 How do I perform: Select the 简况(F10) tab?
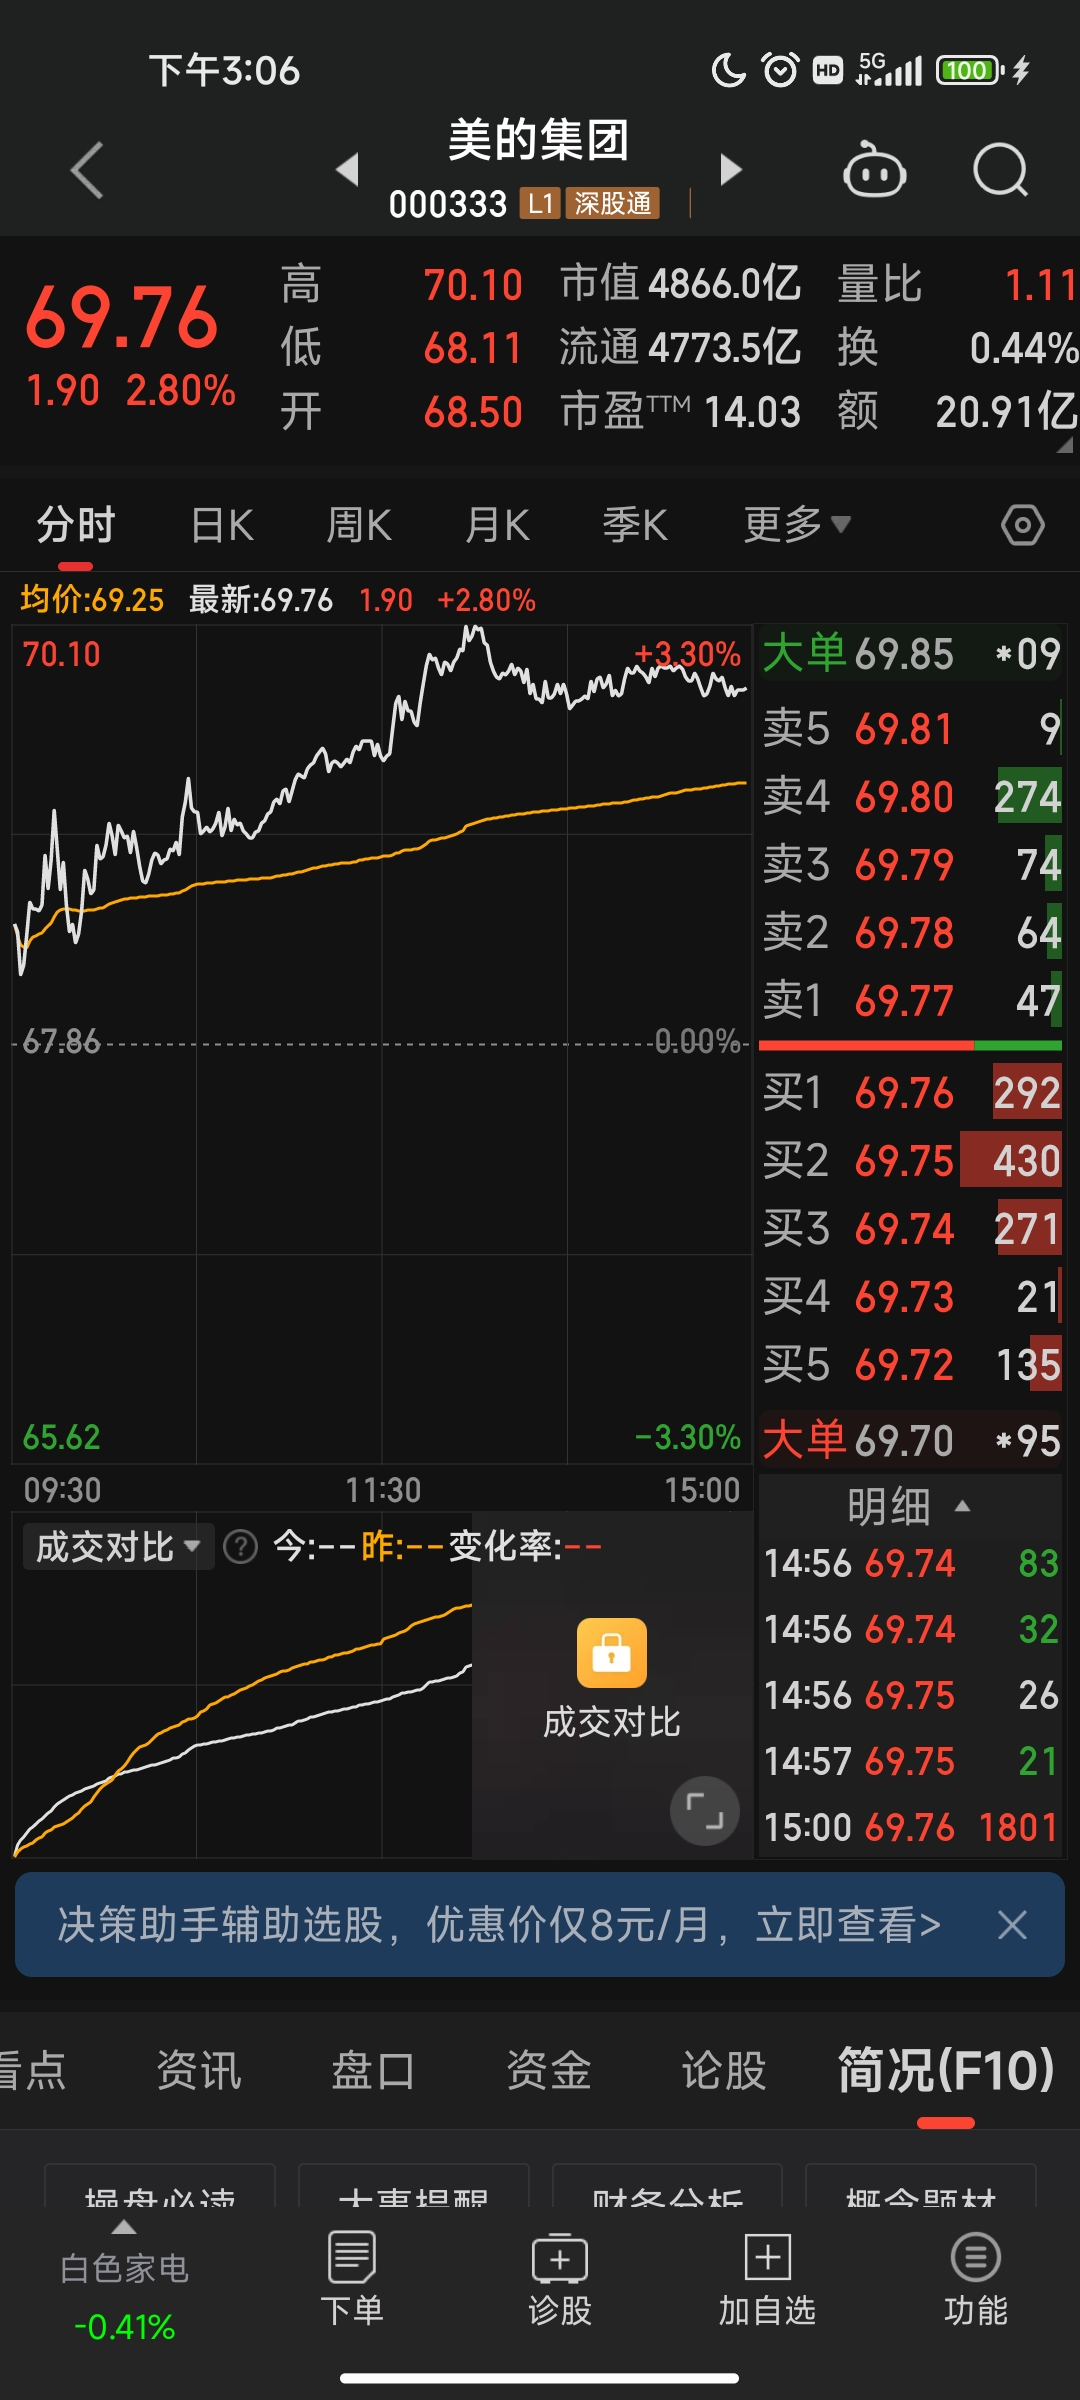click(946, 2070)
